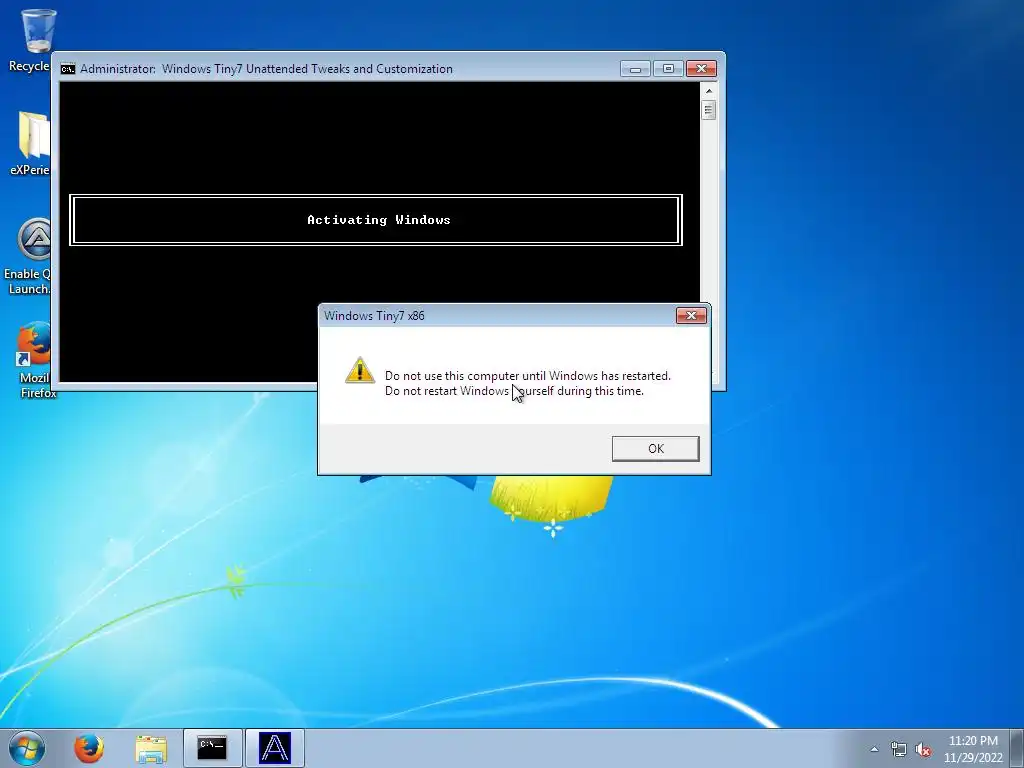Launch Firefox from the taskbar
Image resolution: width=1024 pixels, height=768 pixels.
click(89, 748)
